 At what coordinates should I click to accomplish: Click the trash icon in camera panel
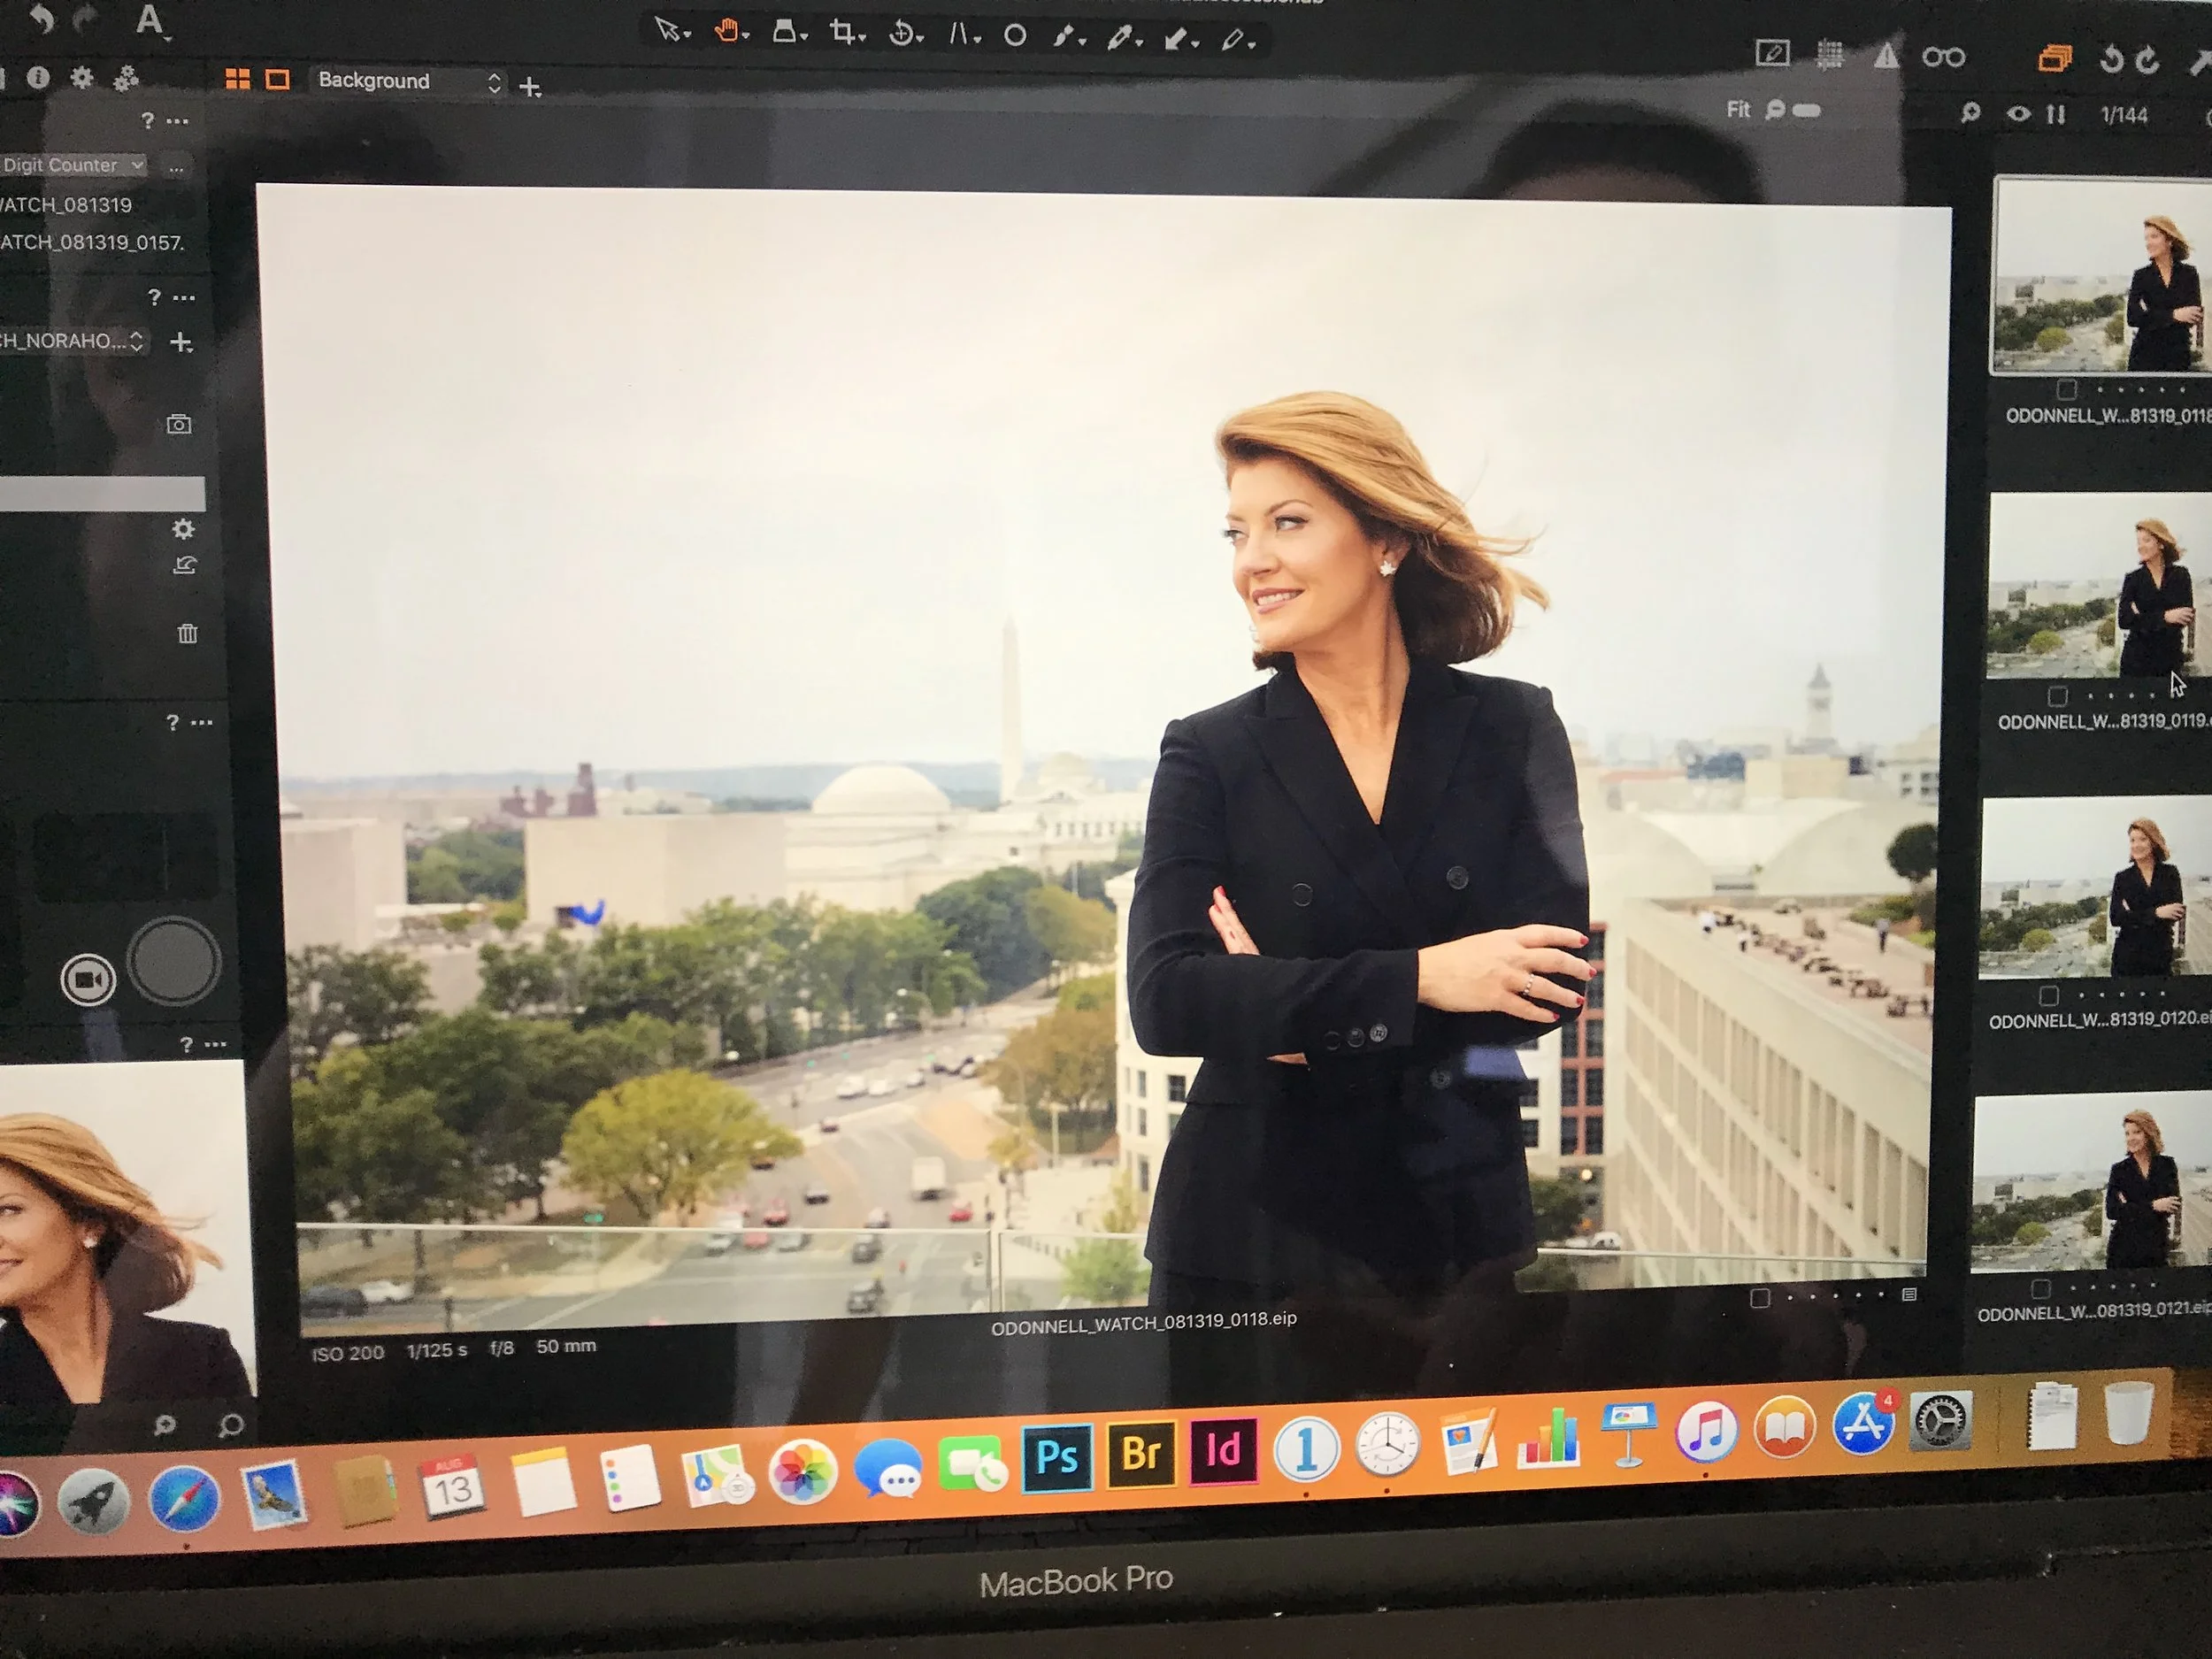[x=187, y=633]
